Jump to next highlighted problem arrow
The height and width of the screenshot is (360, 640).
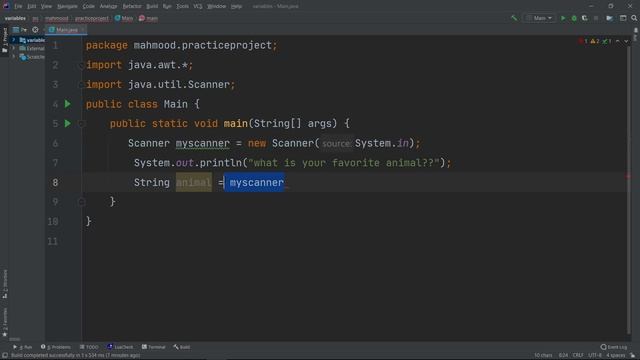(626, 41)
